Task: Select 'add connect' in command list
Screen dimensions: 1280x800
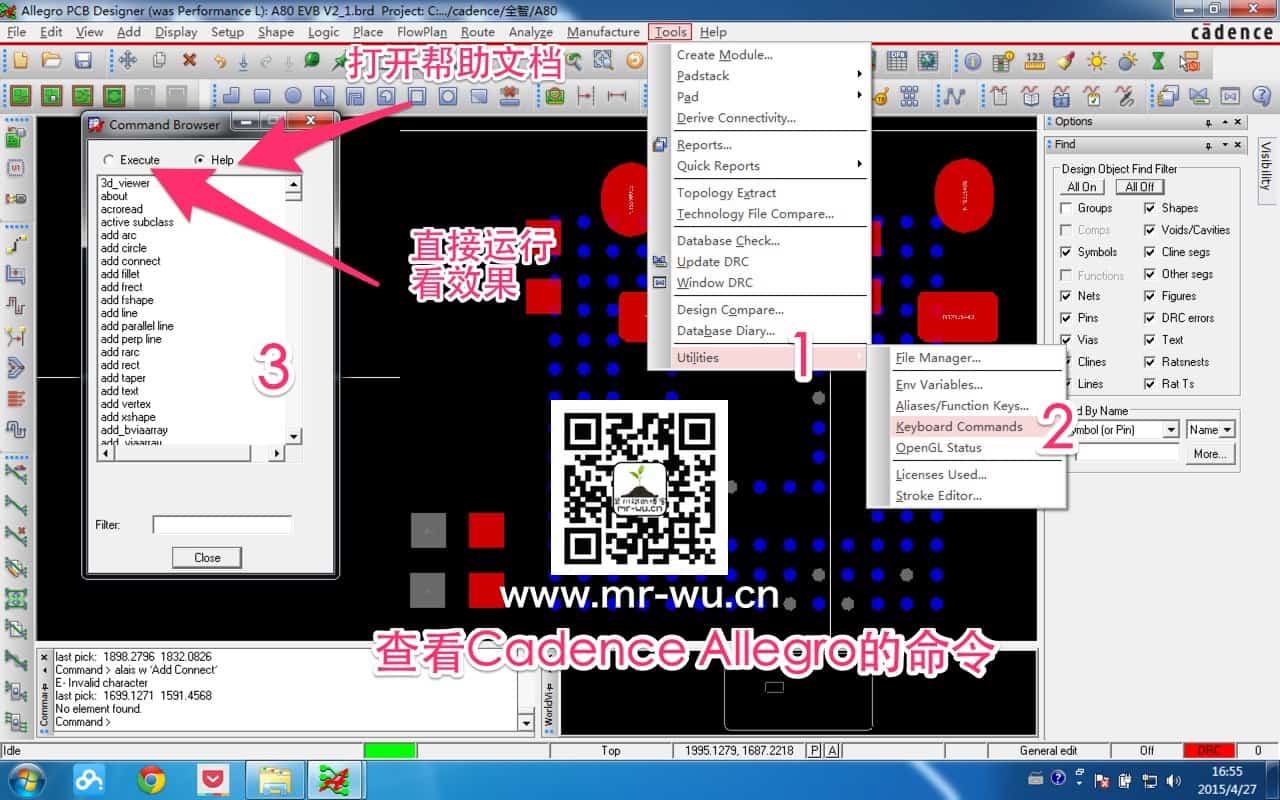Action: tap(131, 261)
